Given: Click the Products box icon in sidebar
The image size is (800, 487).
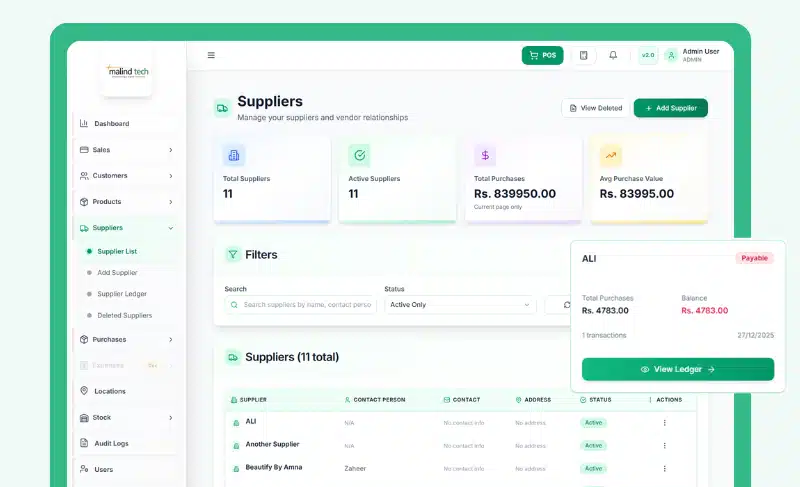Looking at the screenshot, I should click(x=84, y=201).
